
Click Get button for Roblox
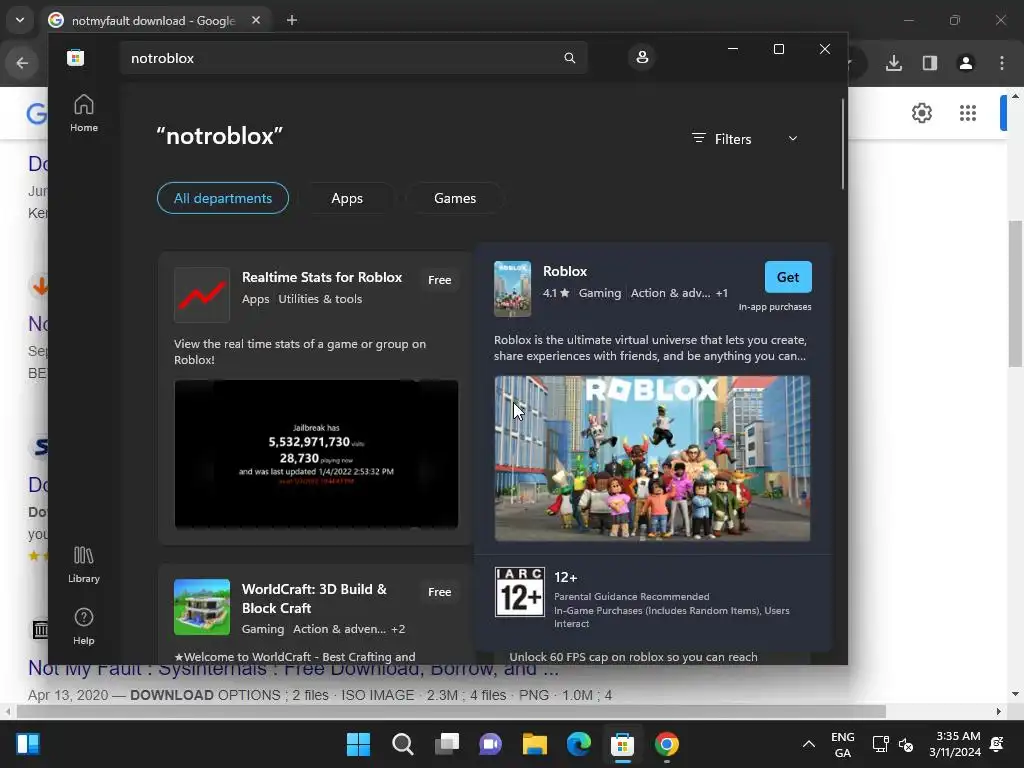tap(788, 277)
